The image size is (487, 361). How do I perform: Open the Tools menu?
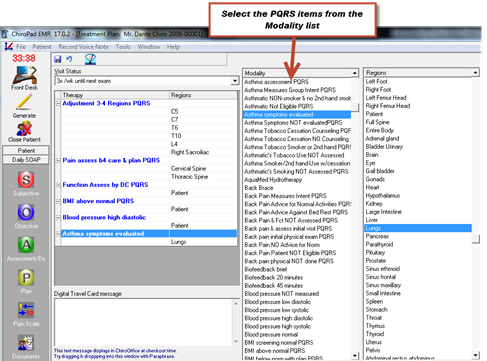(123, 47)
